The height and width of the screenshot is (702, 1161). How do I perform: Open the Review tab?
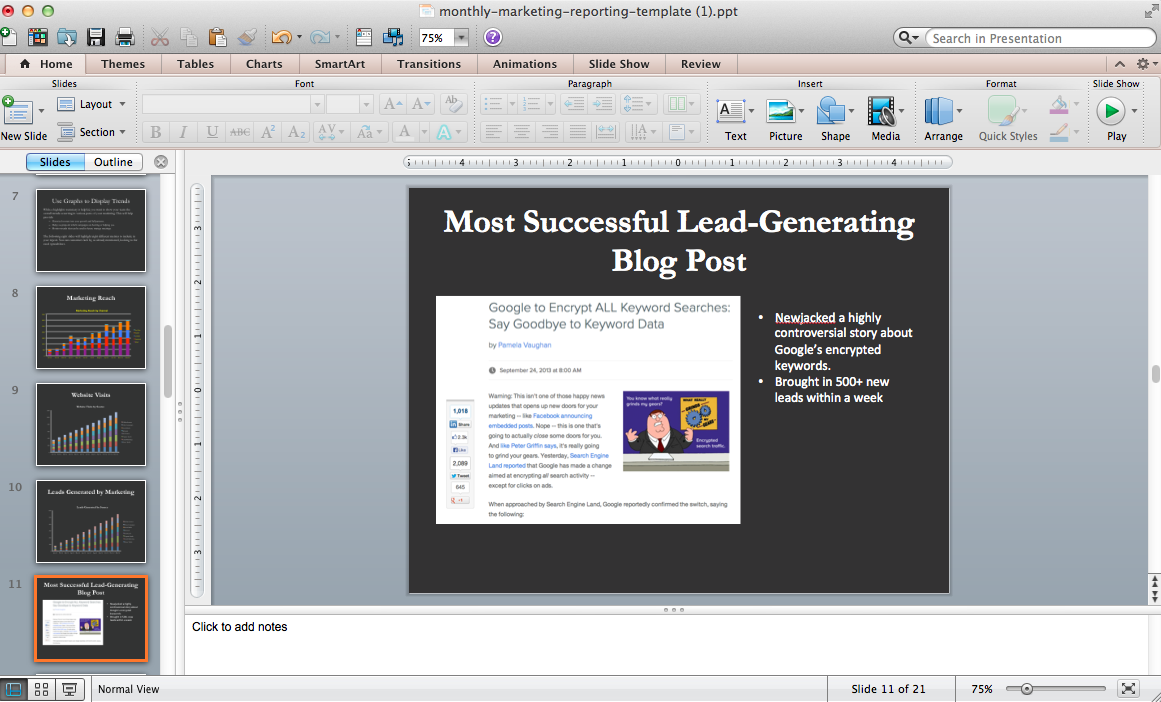700,64
